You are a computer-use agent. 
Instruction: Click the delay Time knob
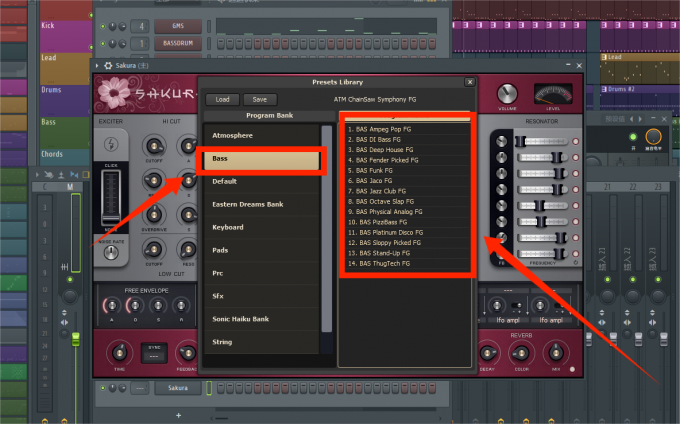119,352
